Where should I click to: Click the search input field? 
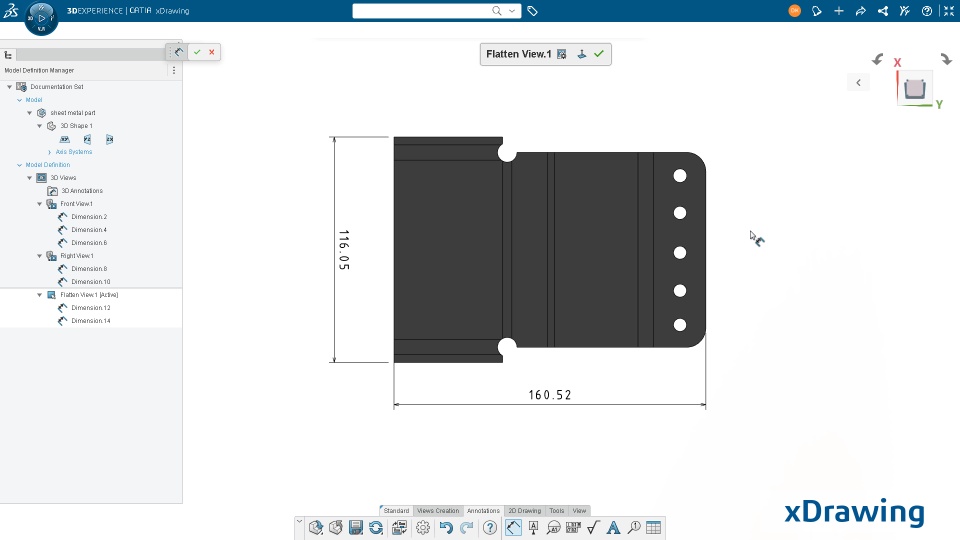421,11
